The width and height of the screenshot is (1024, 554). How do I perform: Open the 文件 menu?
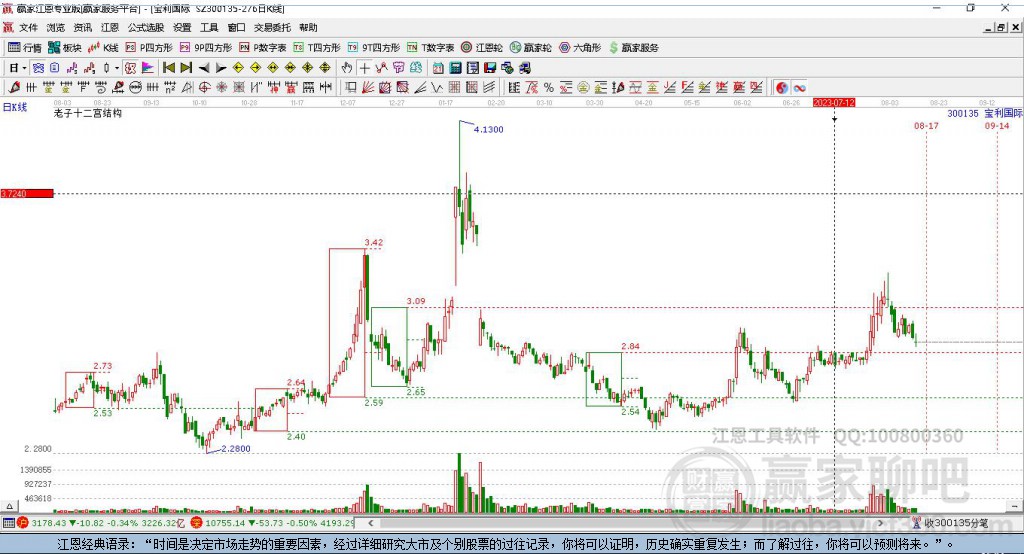tap(28, 27)
